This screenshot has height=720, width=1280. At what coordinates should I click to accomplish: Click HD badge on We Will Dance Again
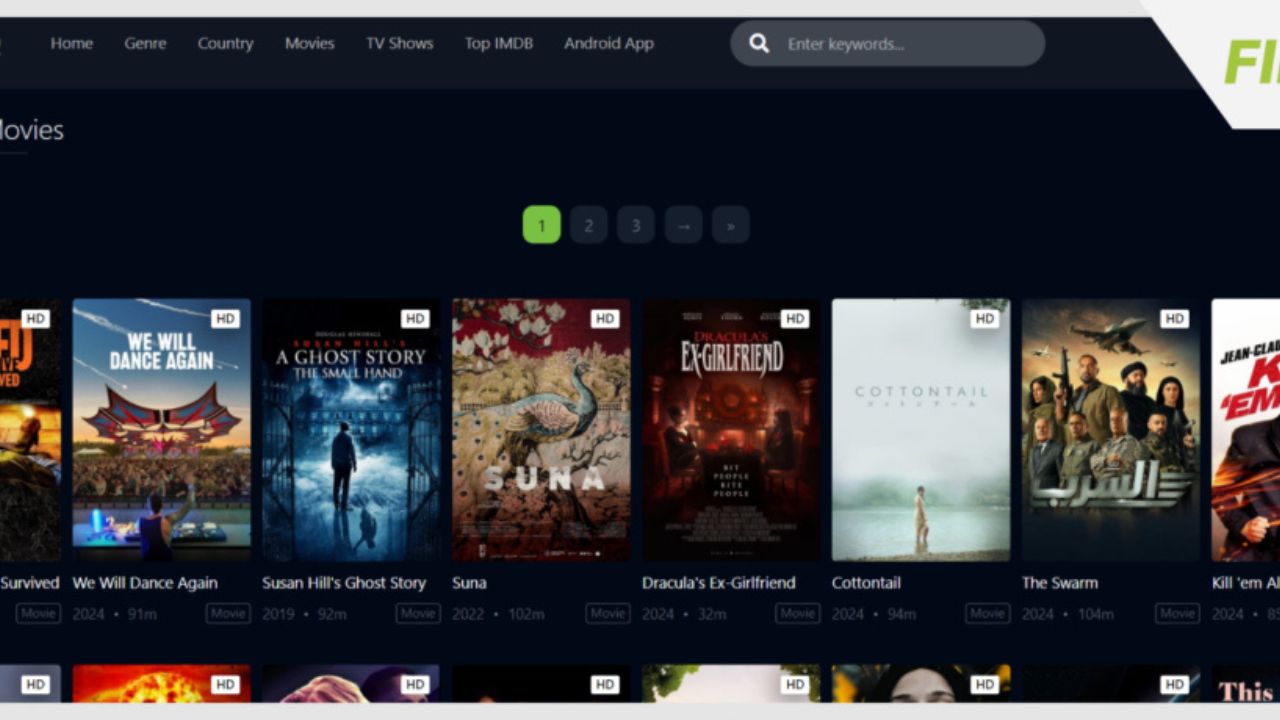pyautogui.click(x=225, y=319)
